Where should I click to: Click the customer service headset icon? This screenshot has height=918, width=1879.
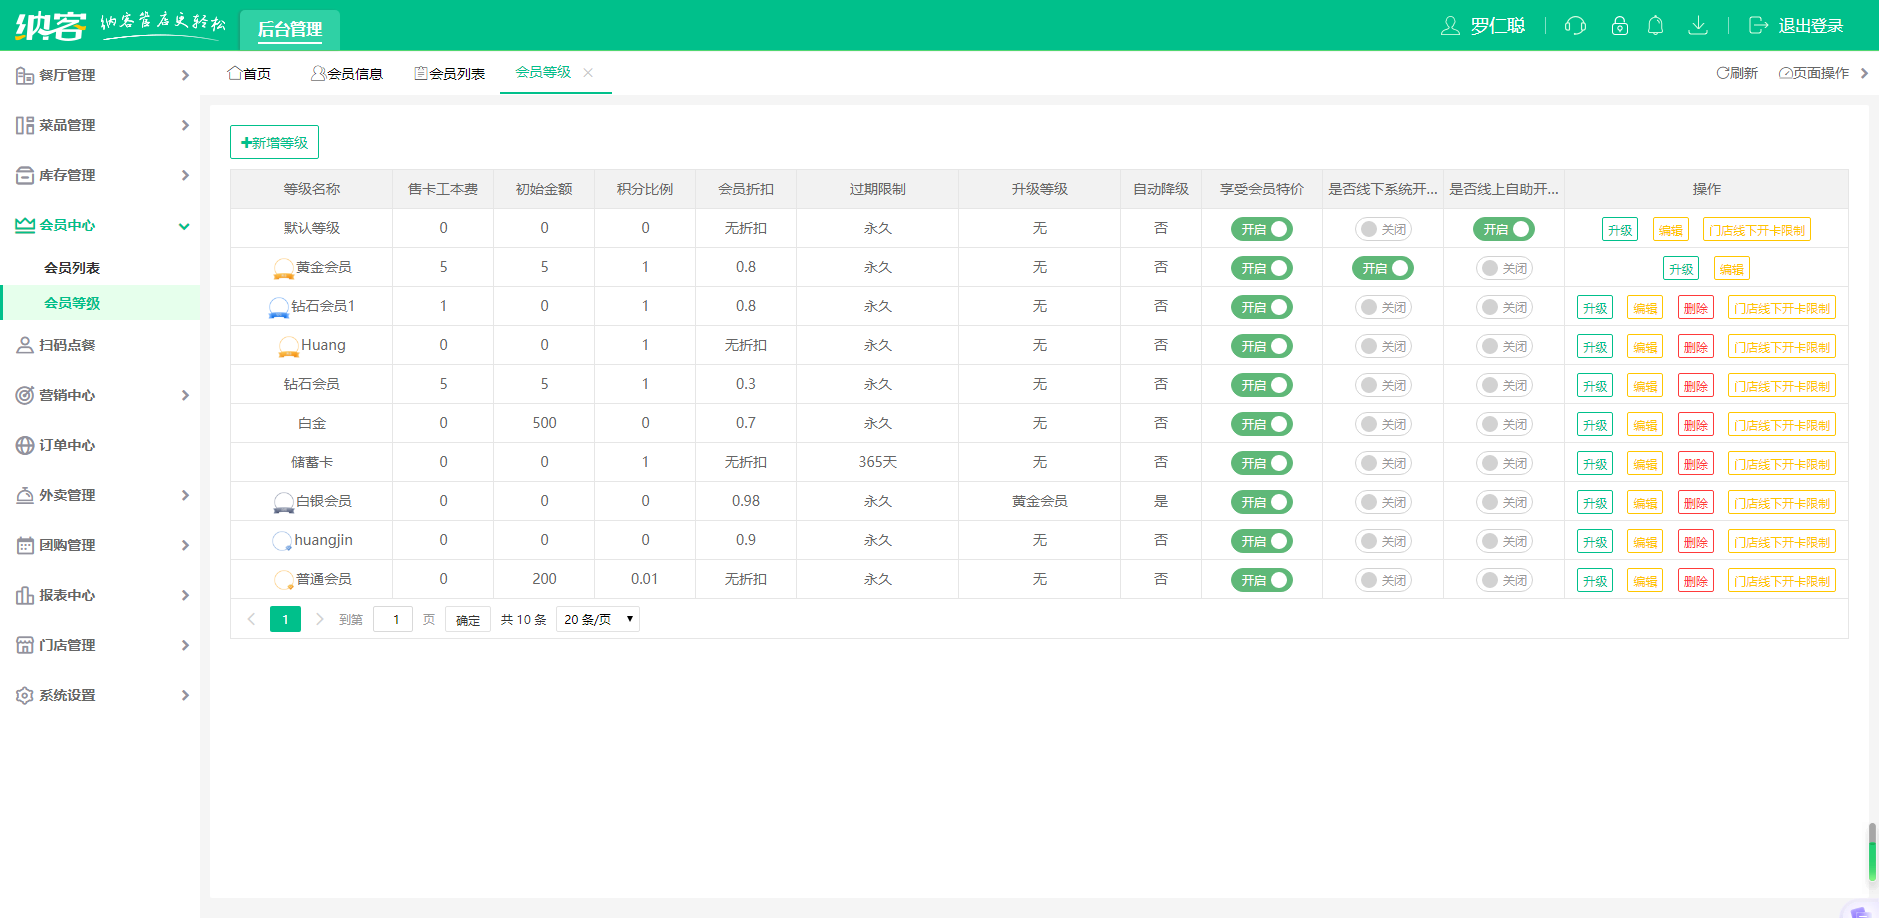point(1575,26)
